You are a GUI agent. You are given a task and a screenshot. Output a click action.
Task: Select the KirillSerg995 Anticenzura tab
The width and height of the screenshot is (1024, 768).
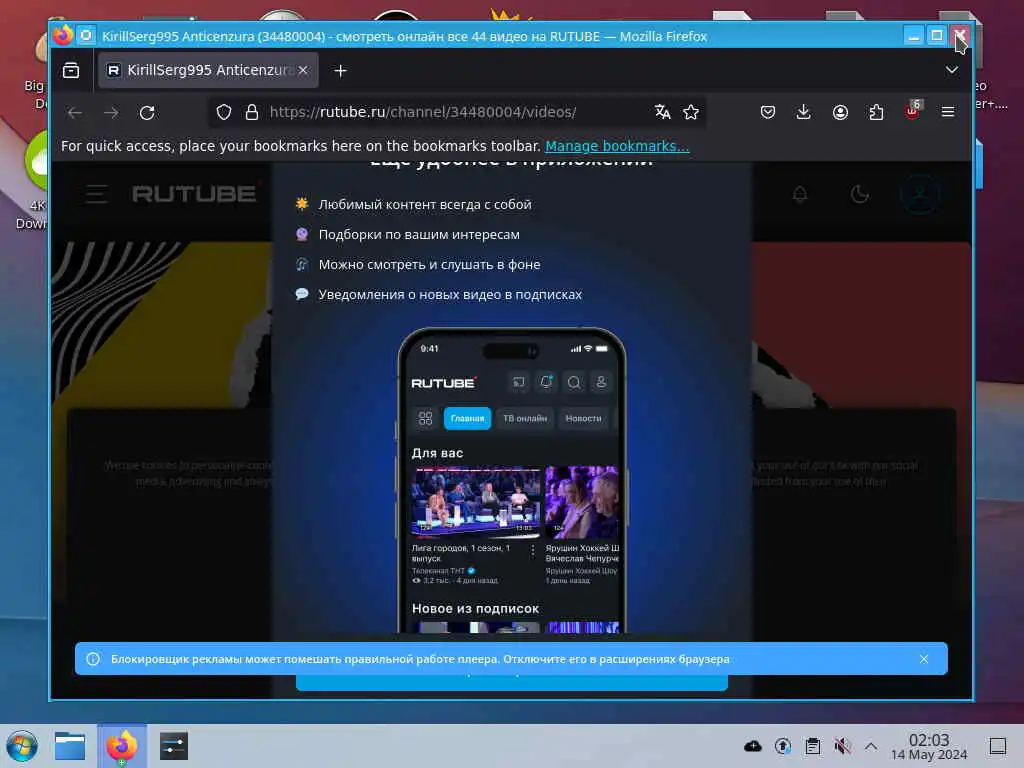pyautogui.click(x=208, y=70)
